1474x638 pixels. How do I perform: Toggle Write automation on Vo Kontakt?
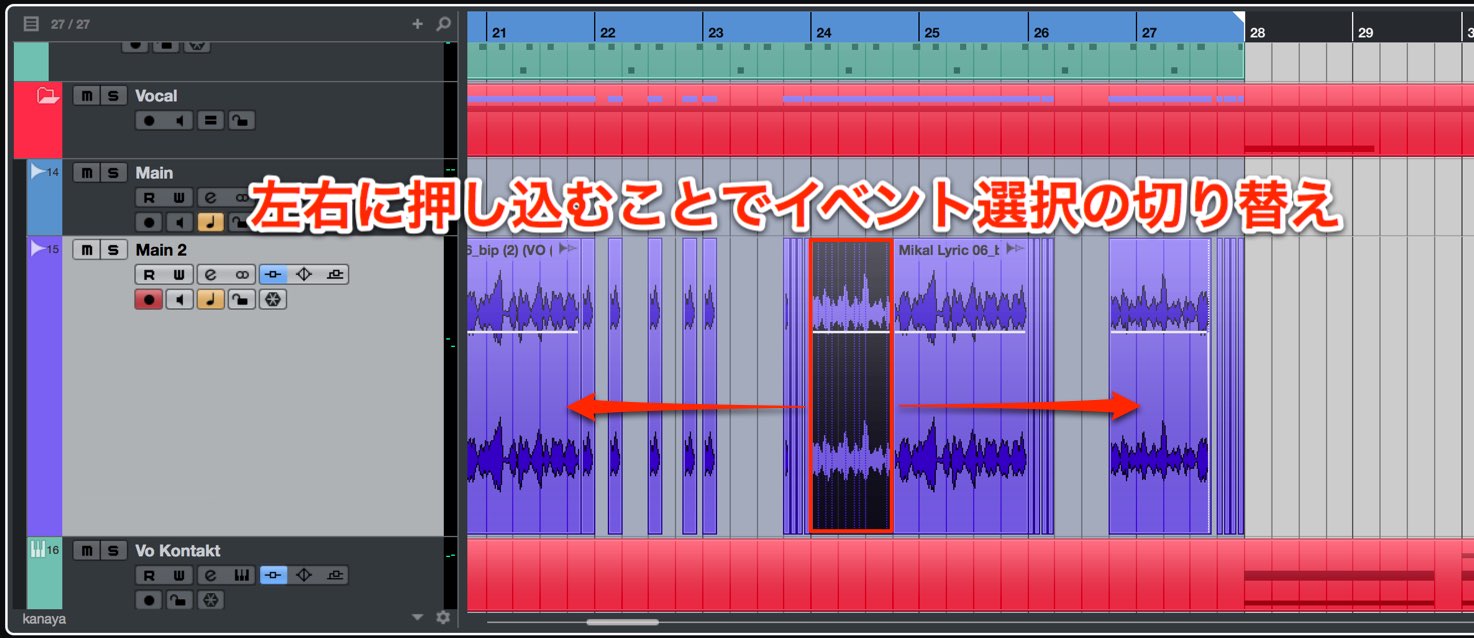pos(177,575)
